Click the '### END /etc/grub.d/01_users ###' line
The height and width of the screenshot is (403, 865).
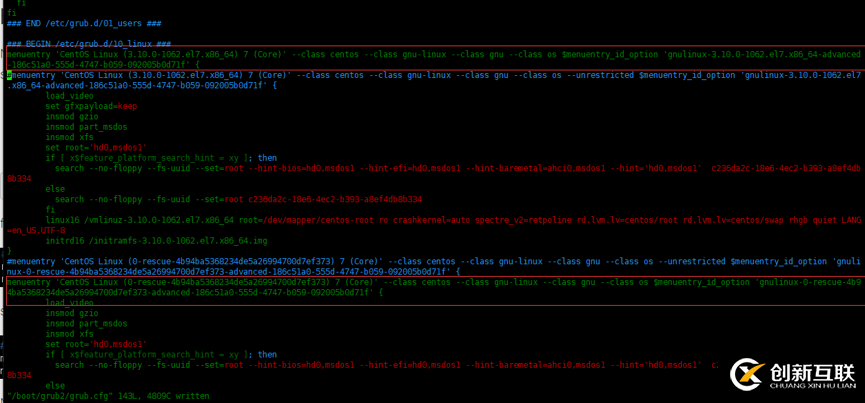84,23
